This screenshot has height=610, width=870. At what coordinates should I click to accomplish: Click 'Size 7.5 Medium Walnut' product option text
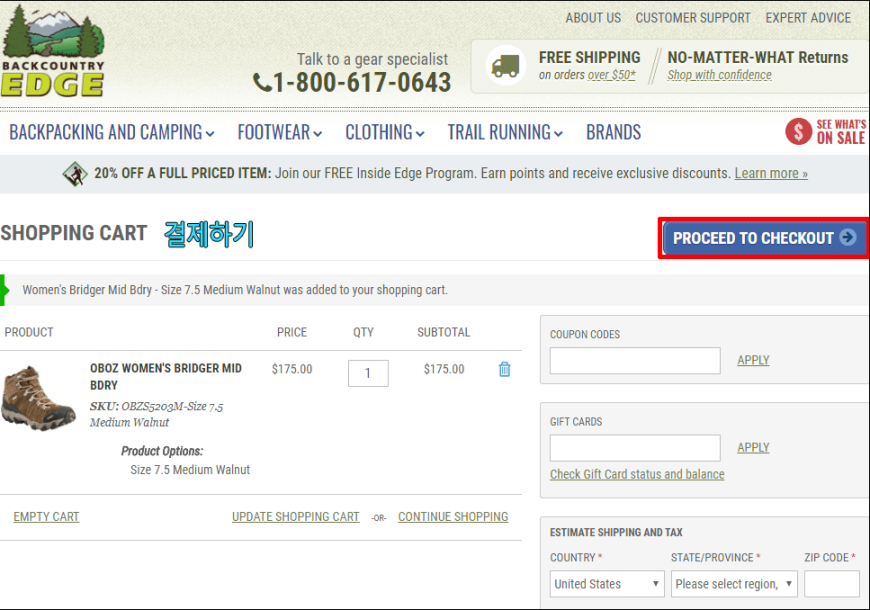190,470
